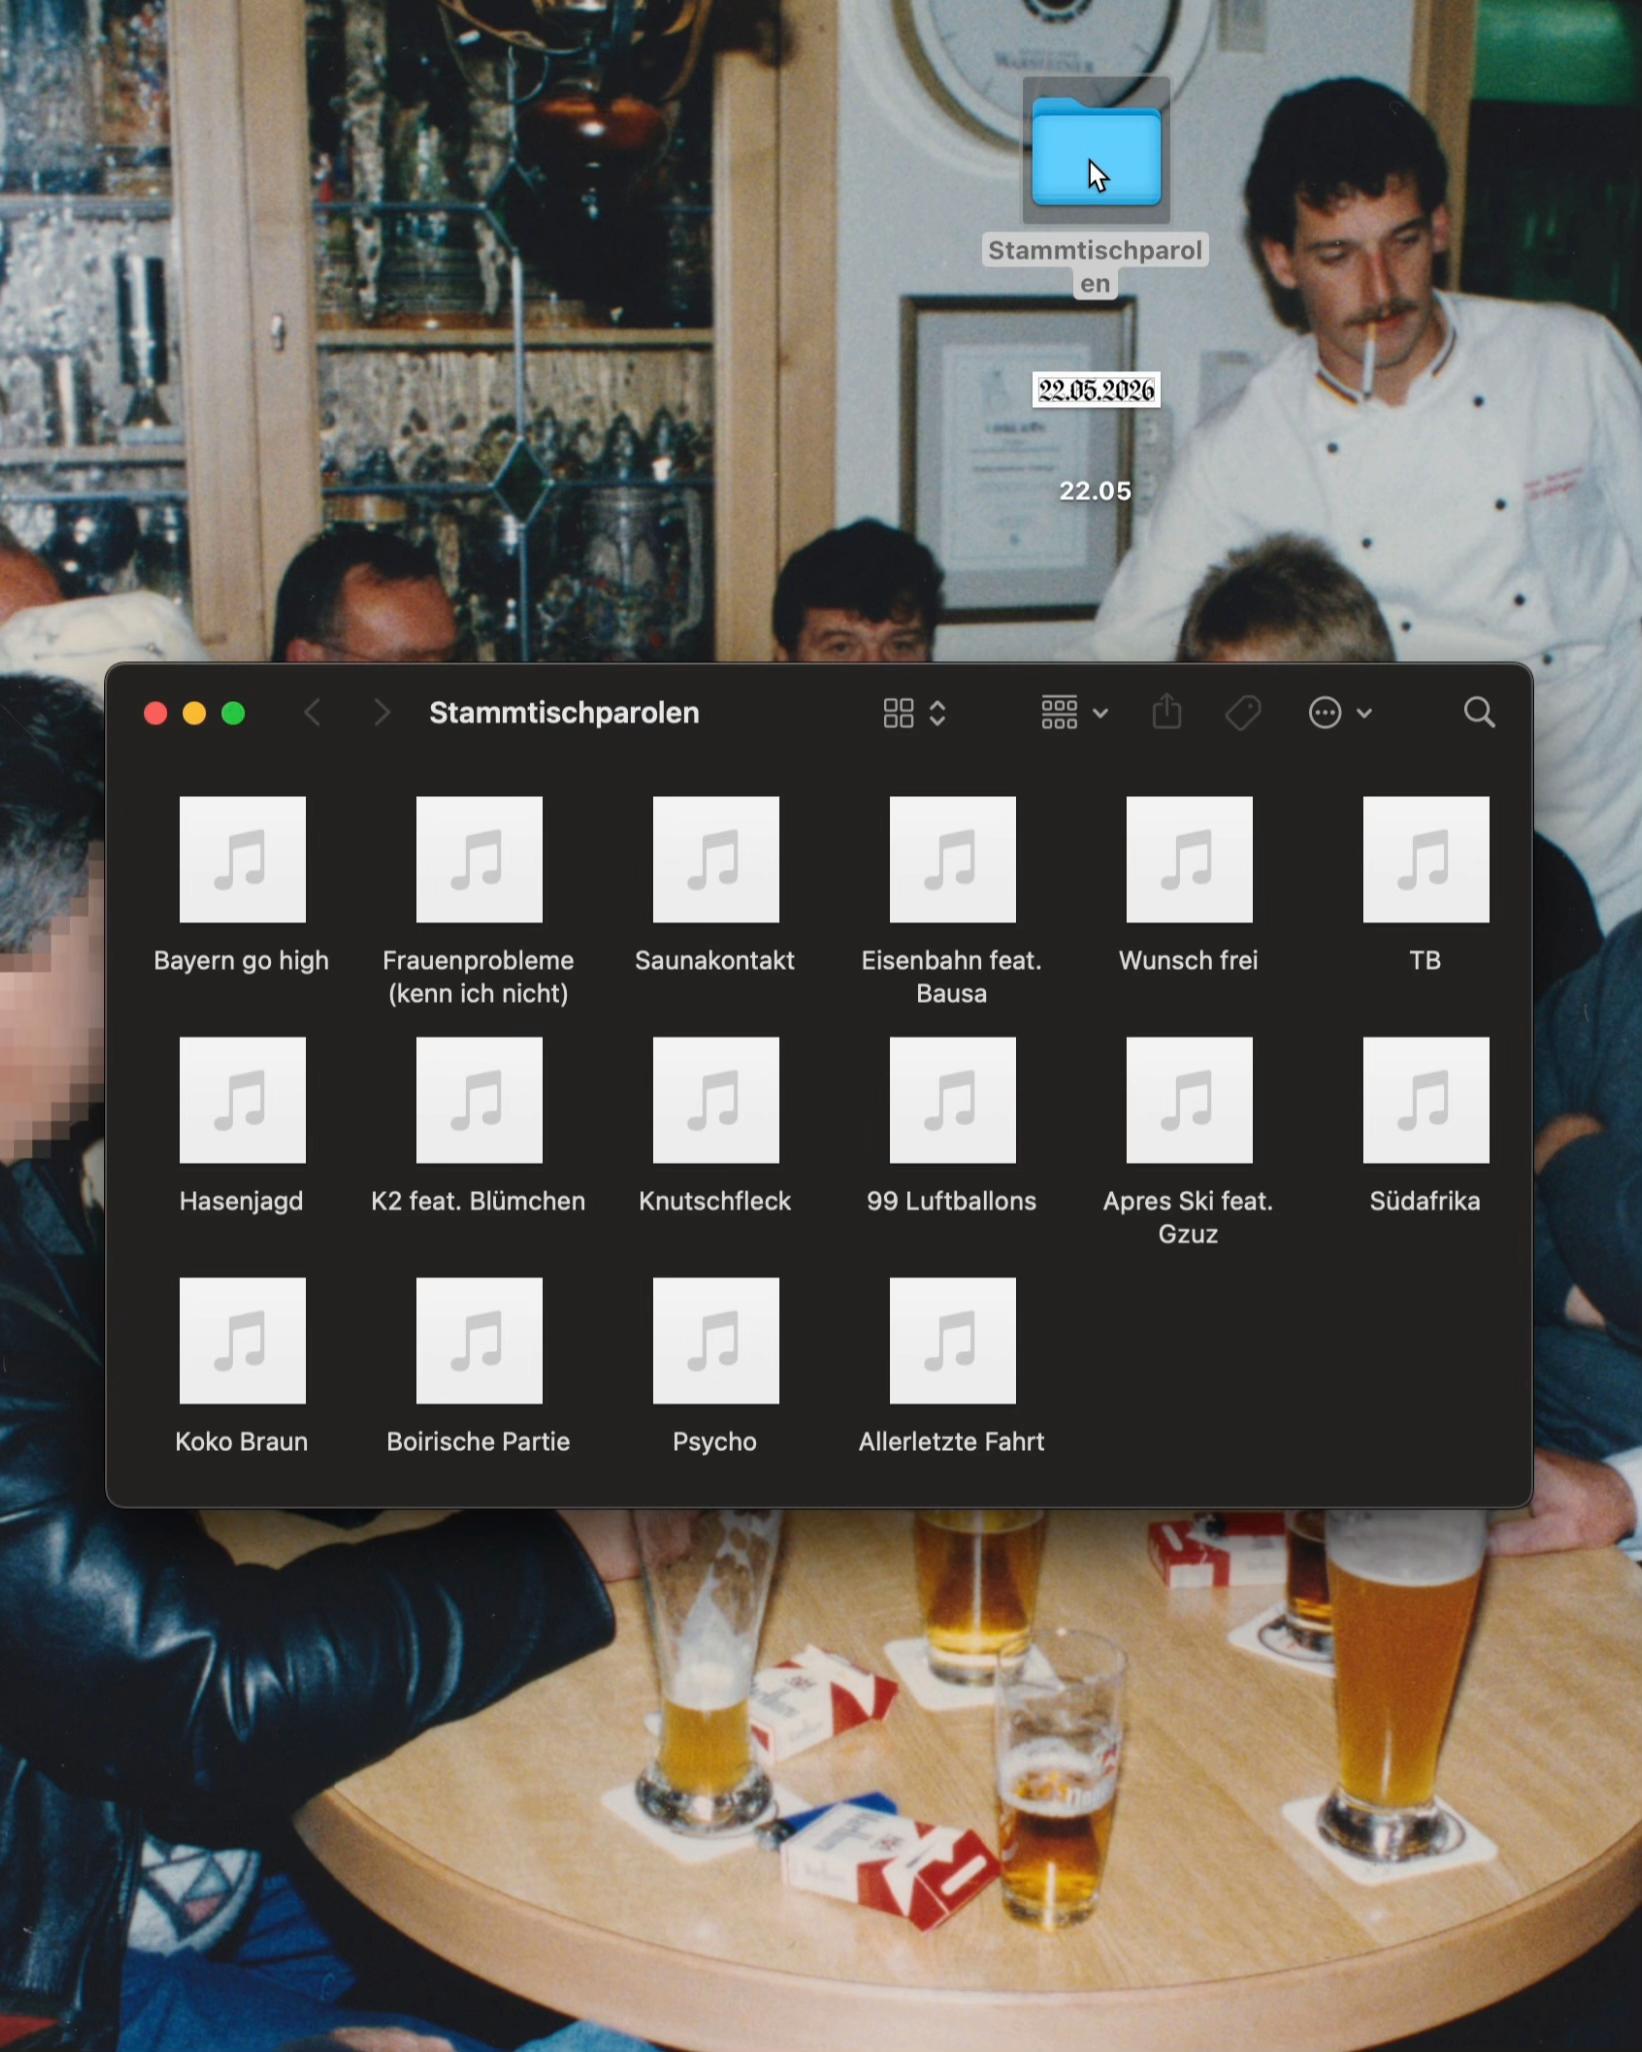Viewport: 1642px width, 2052px height.
Task: Click the '22.05.2026' label on desktop
Action: pyautogui.click(x=1096, y=390)
